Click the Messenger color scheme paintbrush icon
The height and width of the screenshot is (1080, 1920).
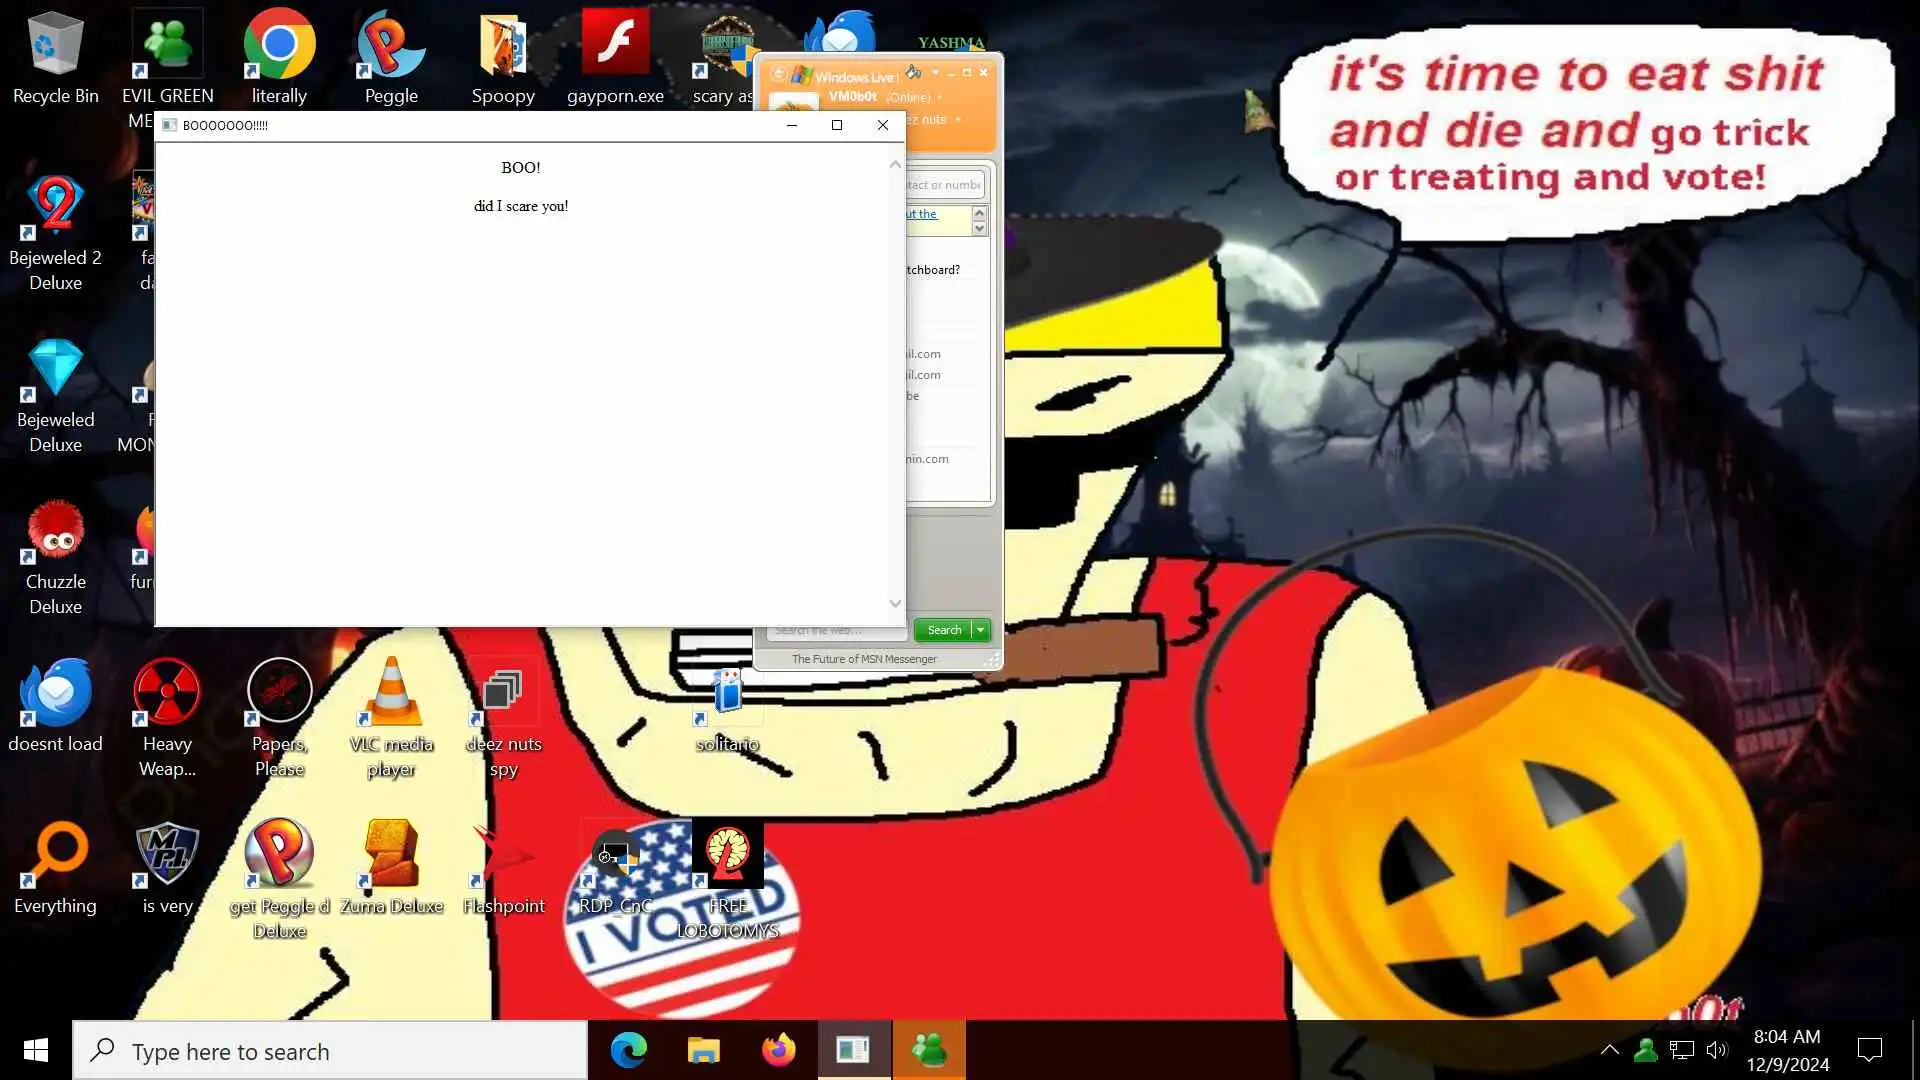913,72
